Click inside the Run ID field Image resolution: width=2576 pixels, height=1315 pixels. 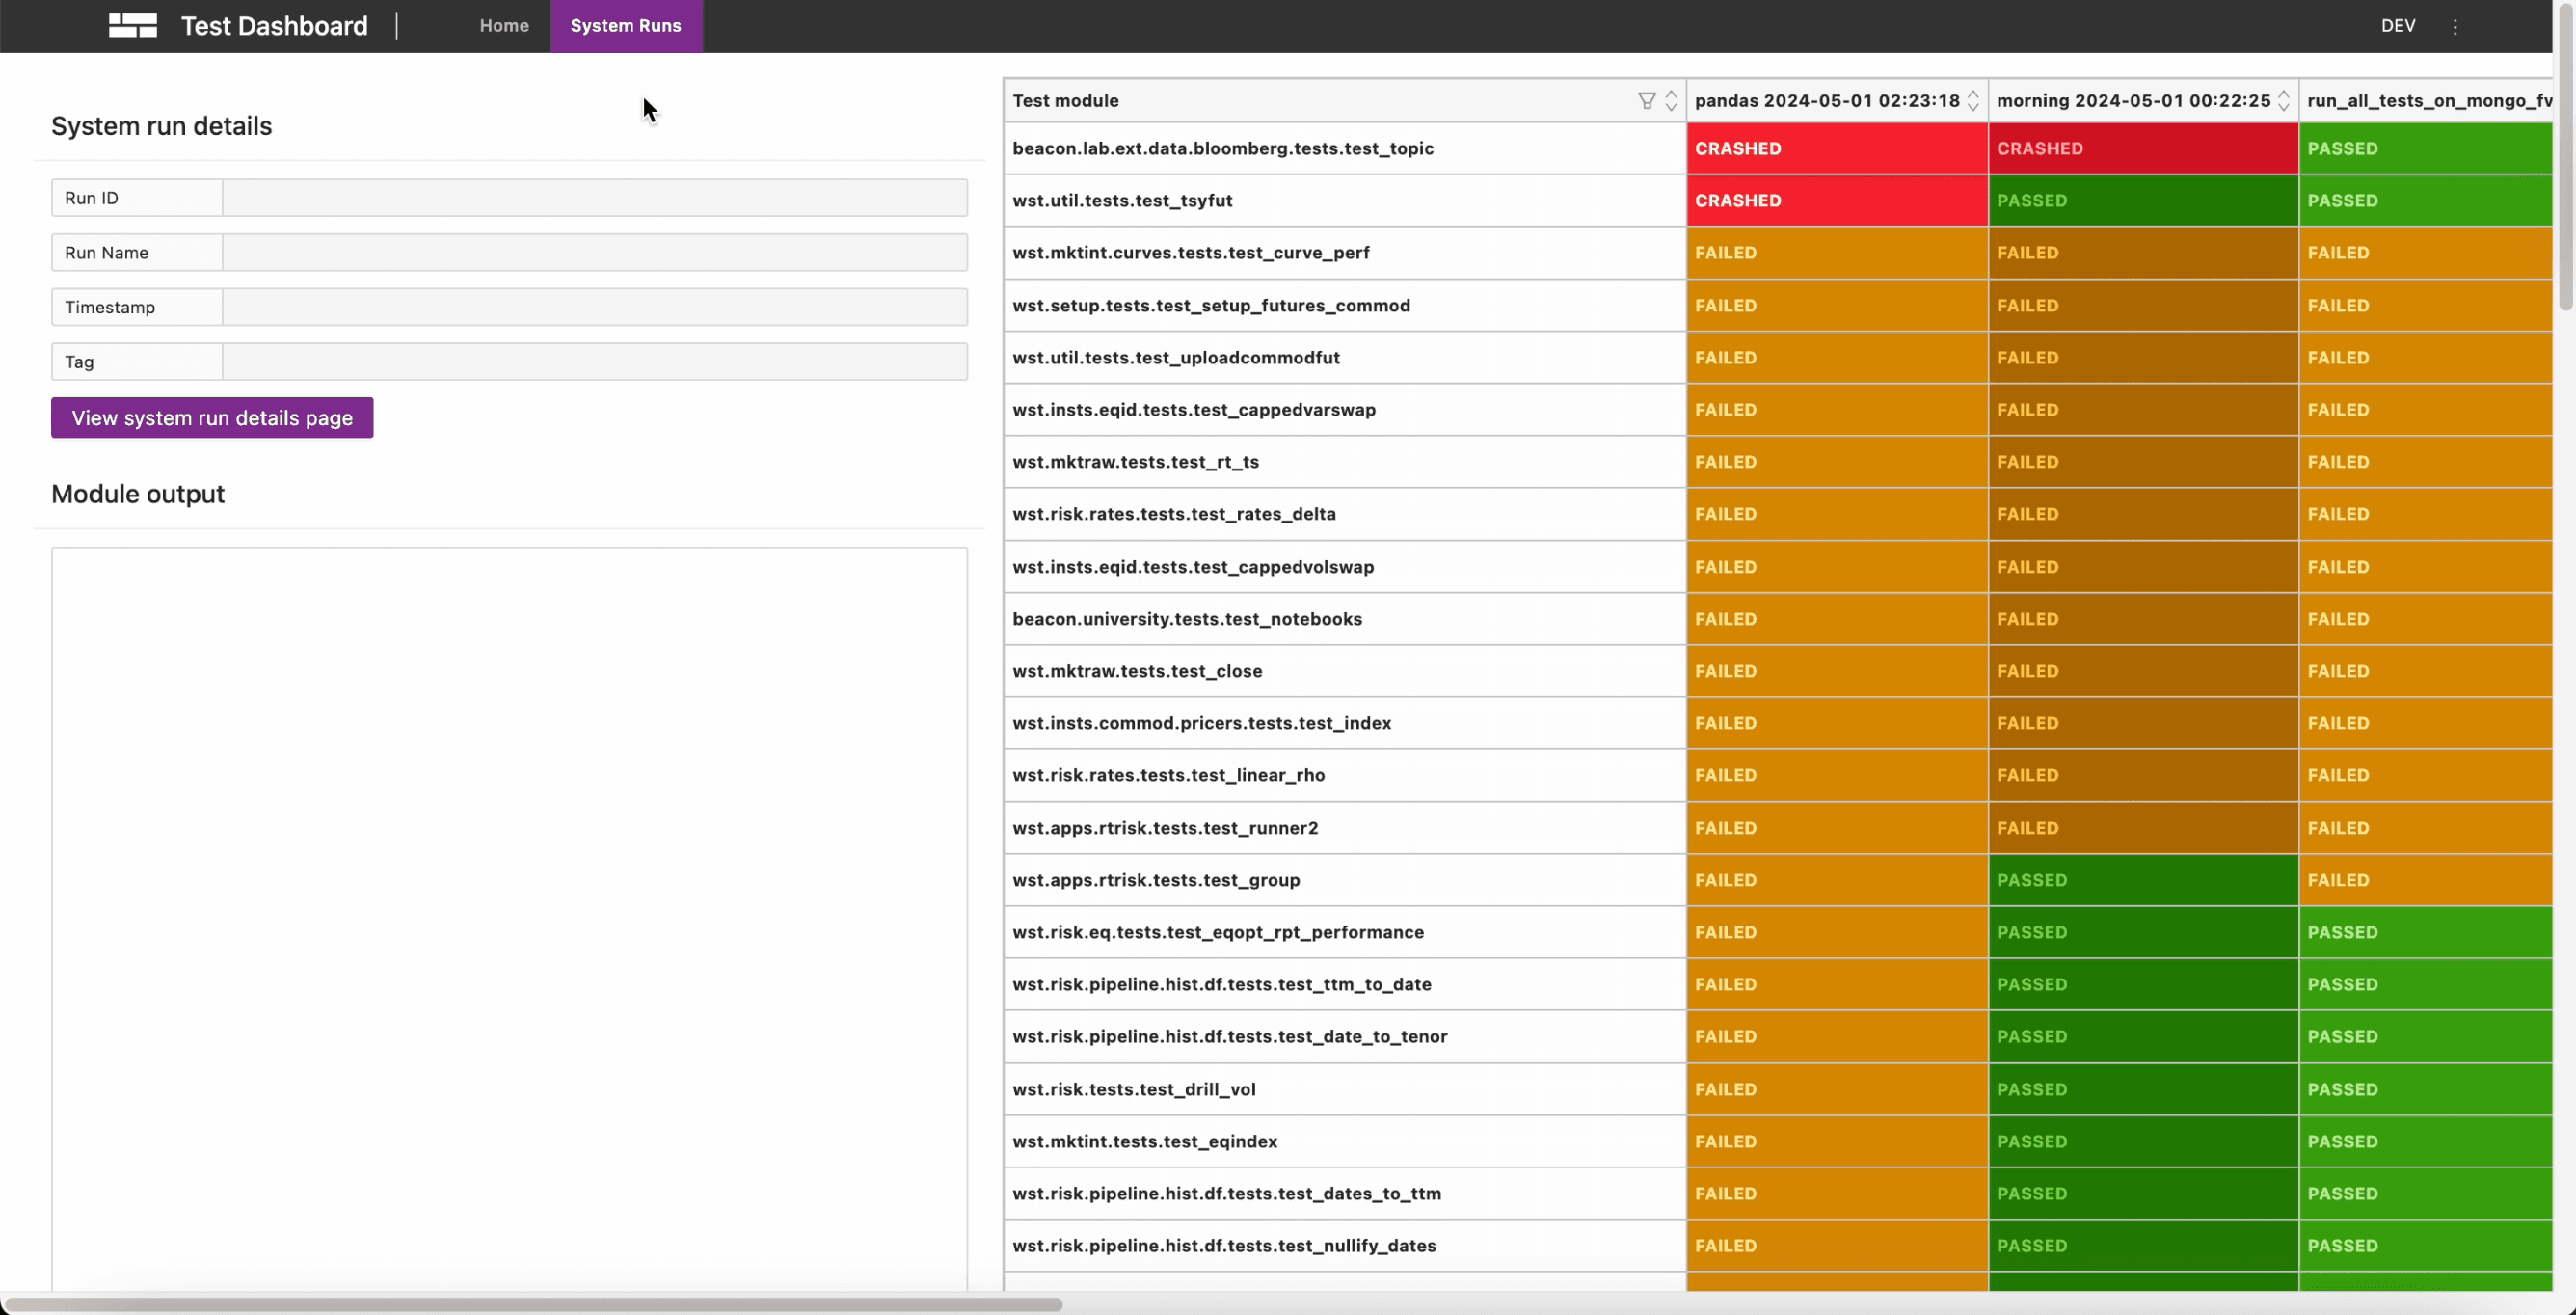point(594,198)
